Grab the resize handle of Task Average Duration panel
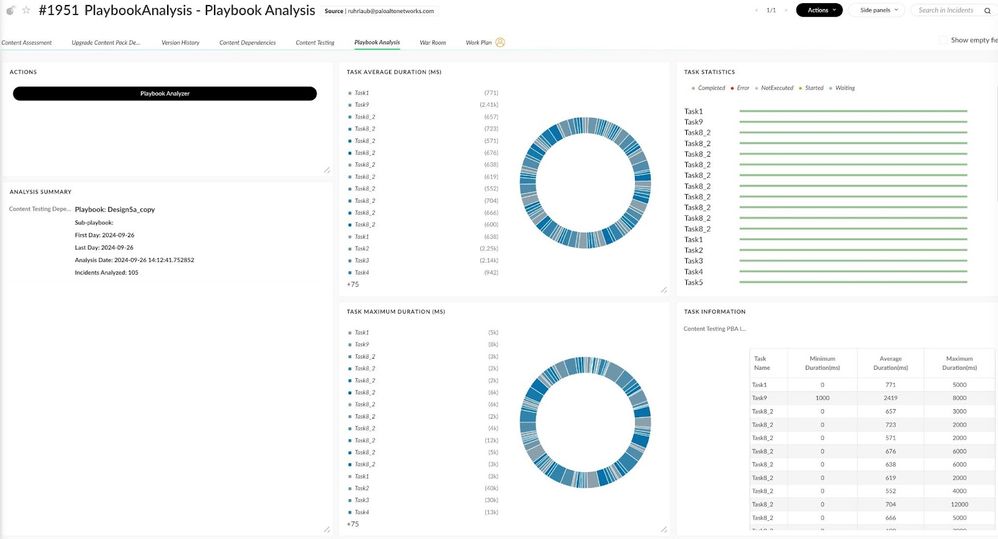The width and height of the screenshot is (998, 539). (x=664, y=290)
